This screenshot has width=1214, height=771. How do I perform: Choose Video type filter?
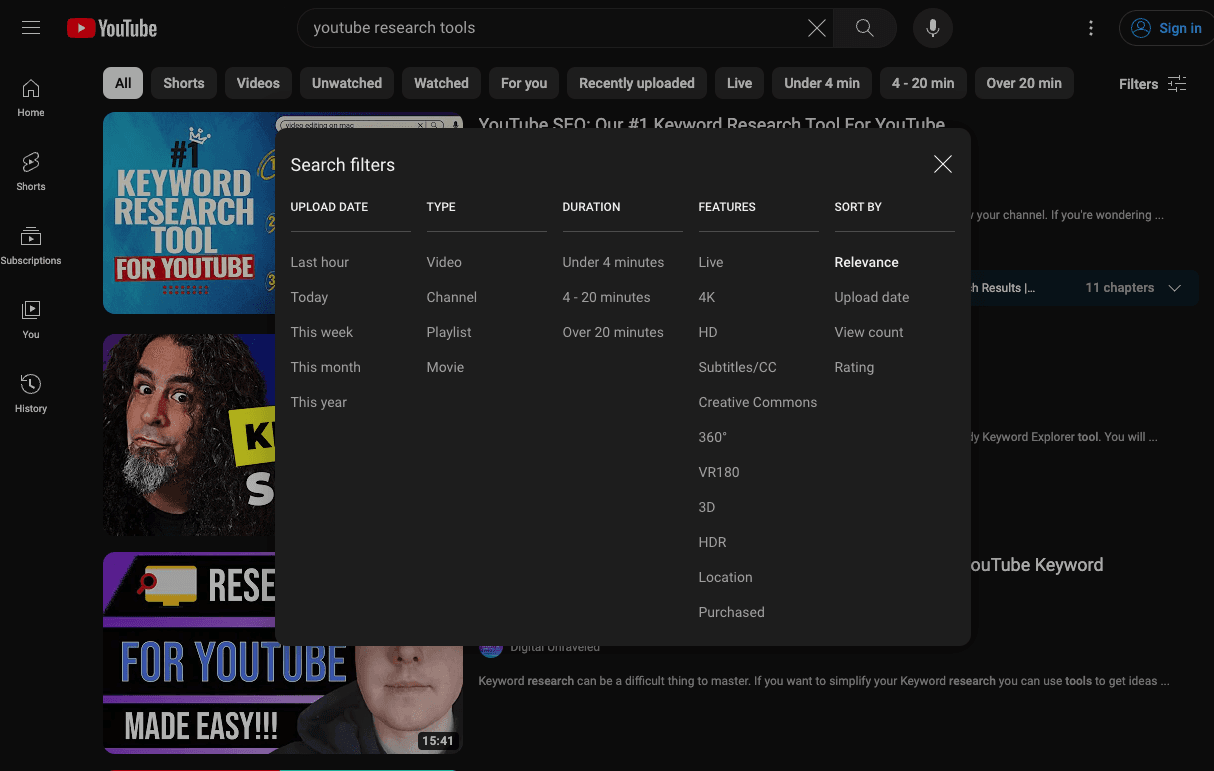pos(444,262)
